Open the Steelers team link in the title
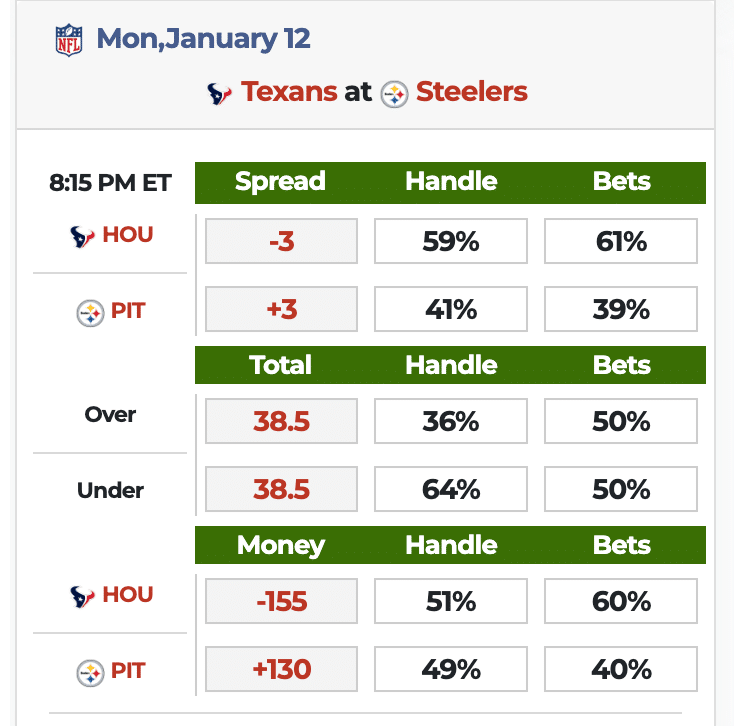The image size is (734, 726). 471,92
